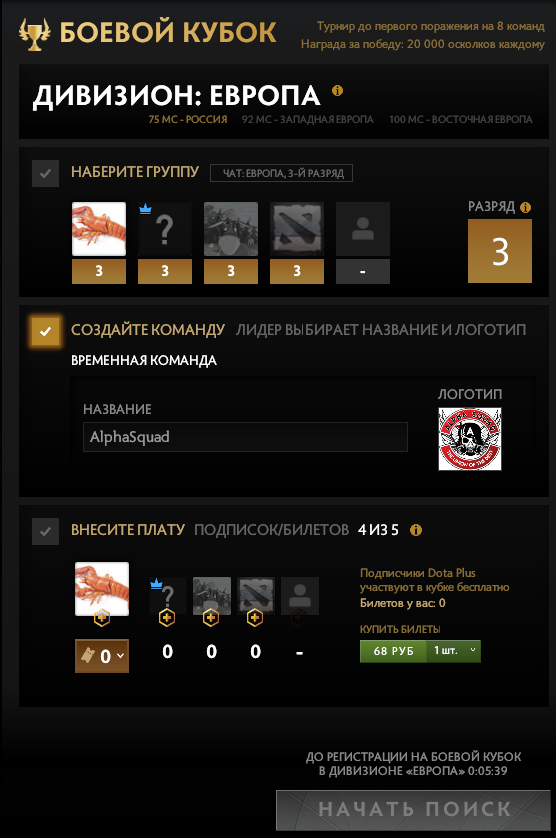The image size is (556, 838).
Task: Toggle the СОЗДАЙТЕ КОМАНДУ step checkbox
Action: click(45, 331)
